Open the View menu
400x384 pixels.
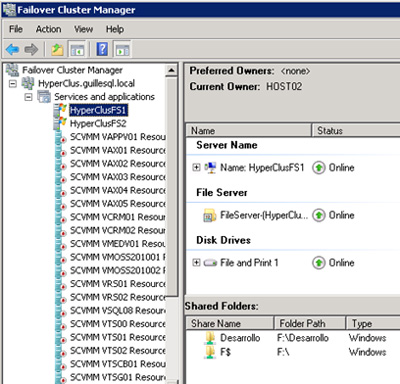click(83, 29)
